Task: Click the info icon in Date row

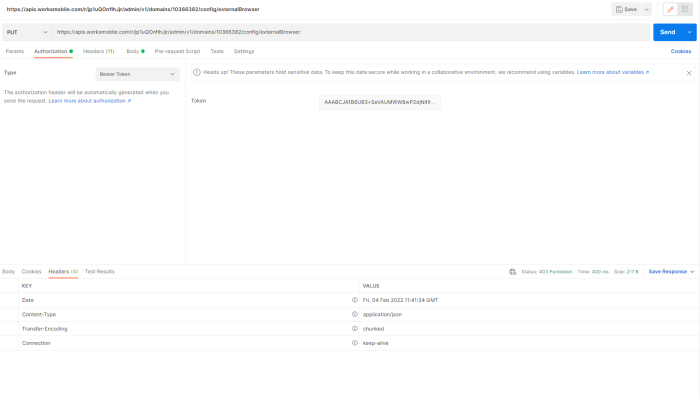Action: pos(354,300)
